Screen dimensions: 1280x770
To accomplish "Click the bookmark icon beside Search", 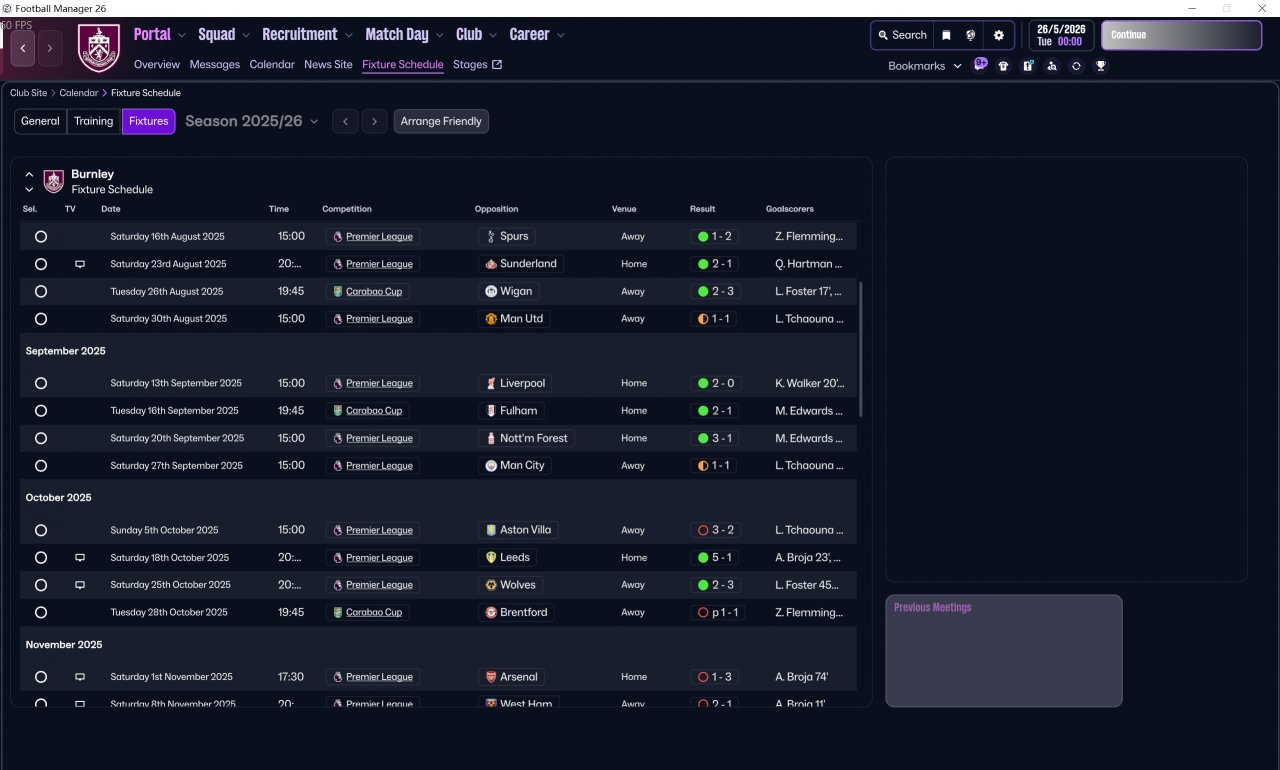I will (x=946, y=35).
